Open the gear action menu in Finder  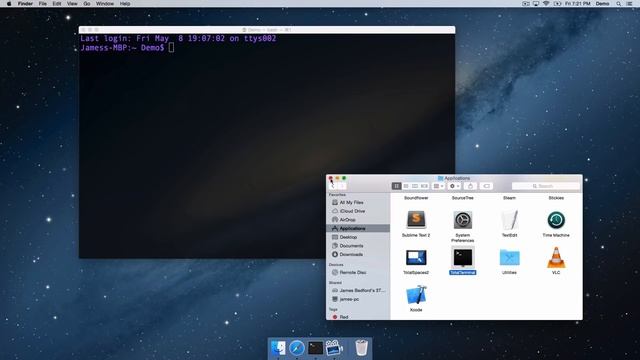coord(454,186)
